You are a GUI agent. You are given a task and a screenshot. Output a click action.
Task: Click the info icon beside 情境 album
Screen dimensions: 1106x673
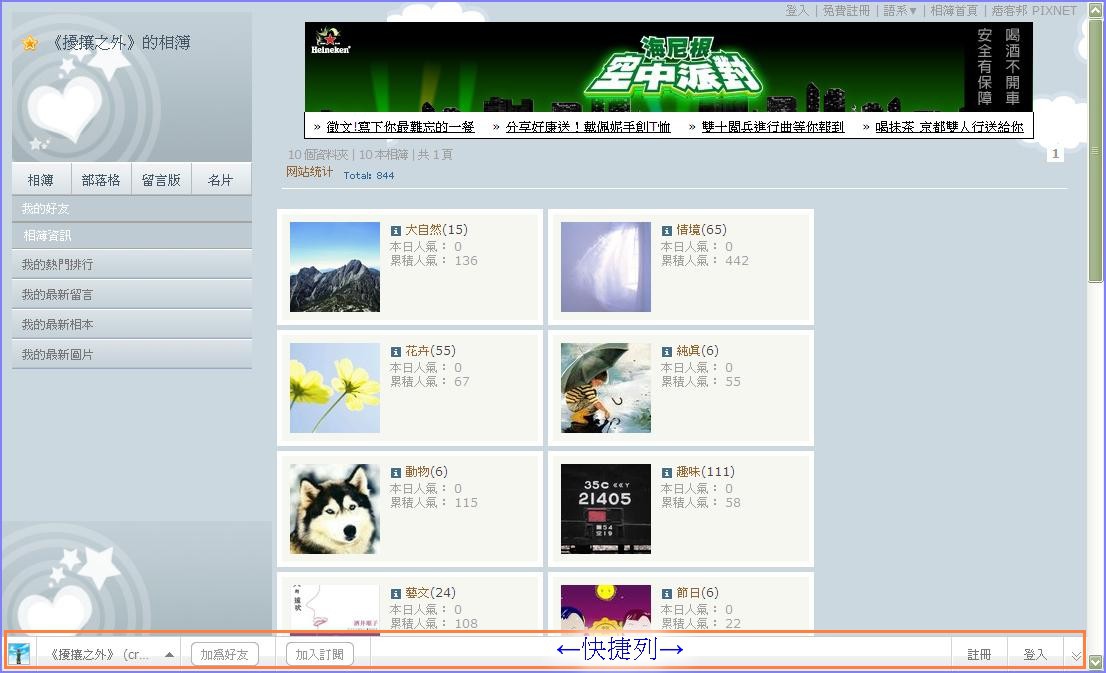coord(667,231)
